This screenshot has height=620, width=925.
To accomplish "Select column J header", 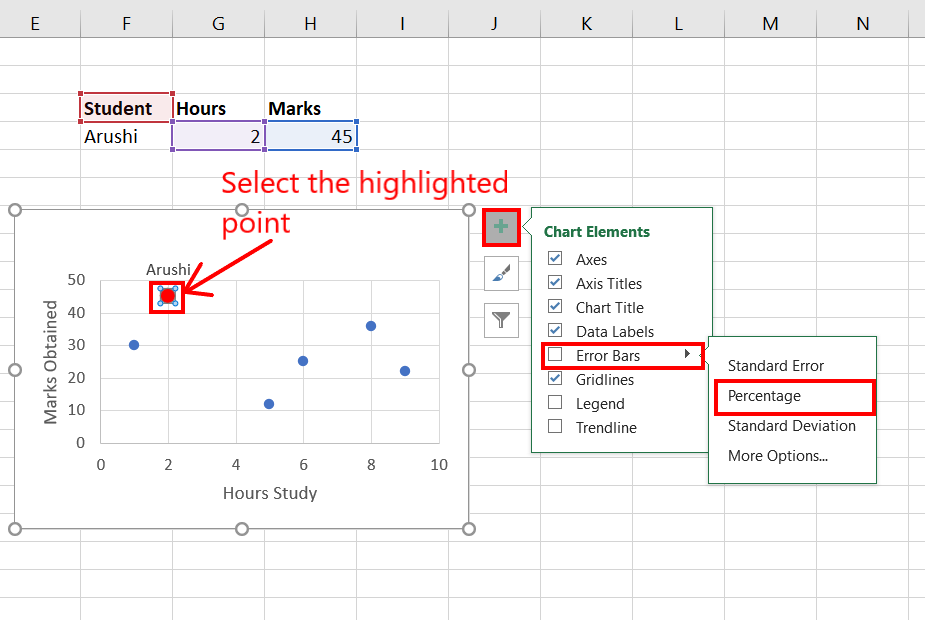I will click(x=494, y=24).
